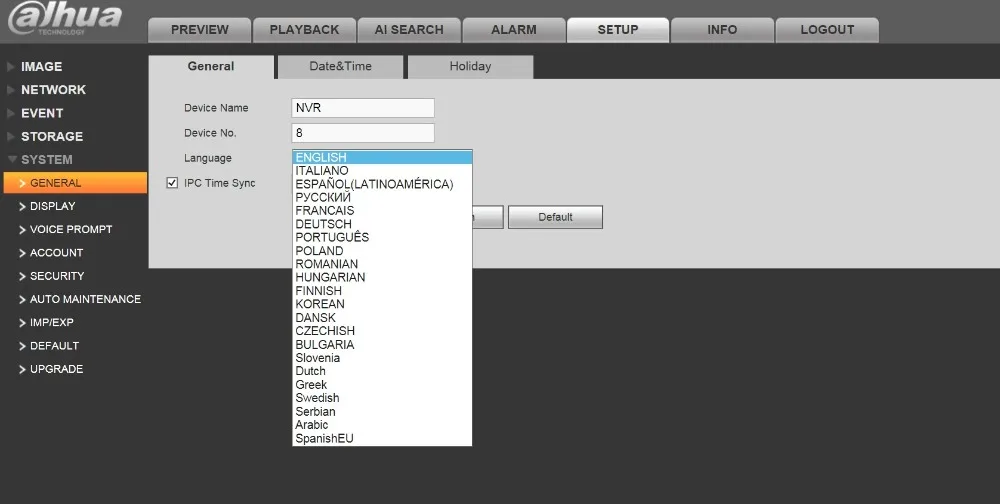
Task: Select Arabic language option
Action: tap(382, 425)
